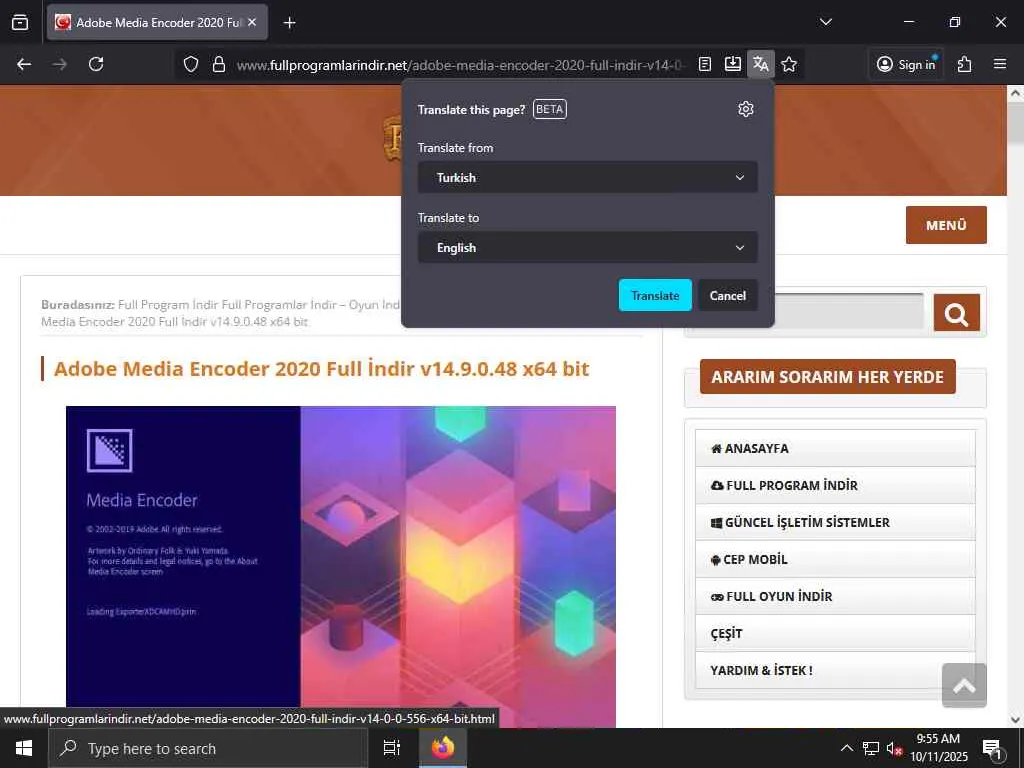Open ÇEŞİT menu item

[835, 633]
